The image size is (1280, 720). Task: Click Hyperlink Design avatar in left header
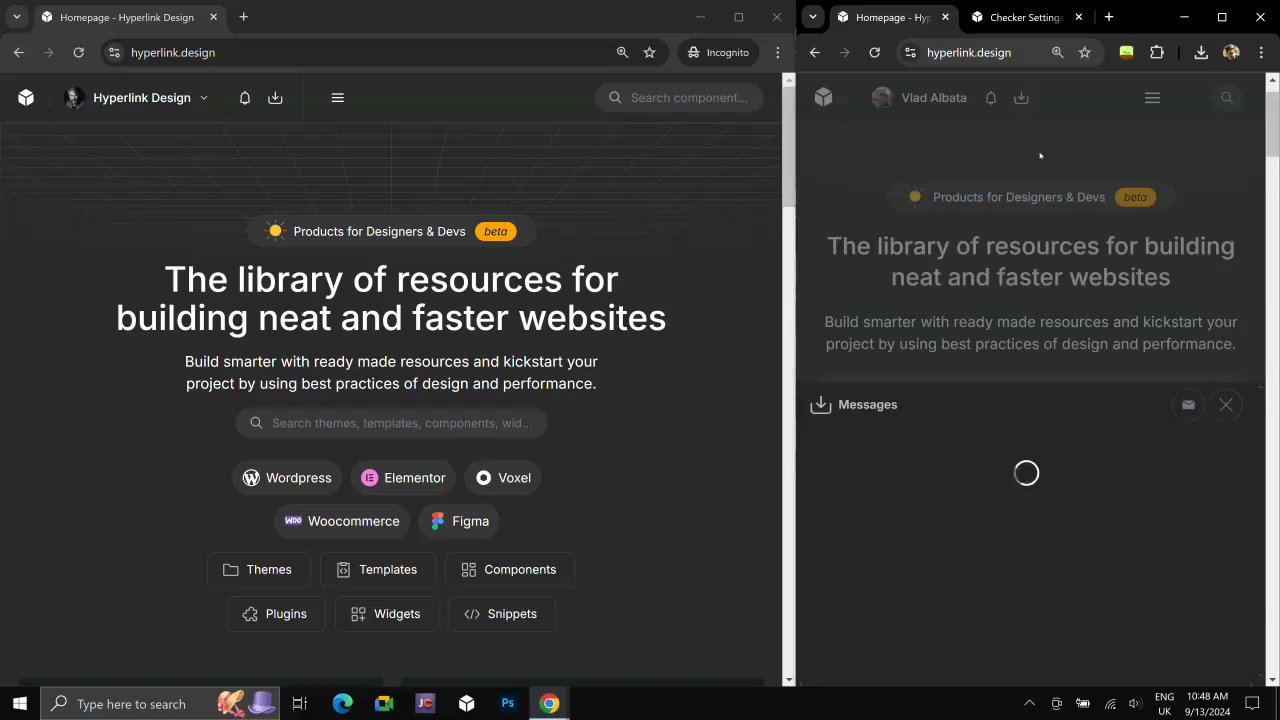tap(74, 98)
